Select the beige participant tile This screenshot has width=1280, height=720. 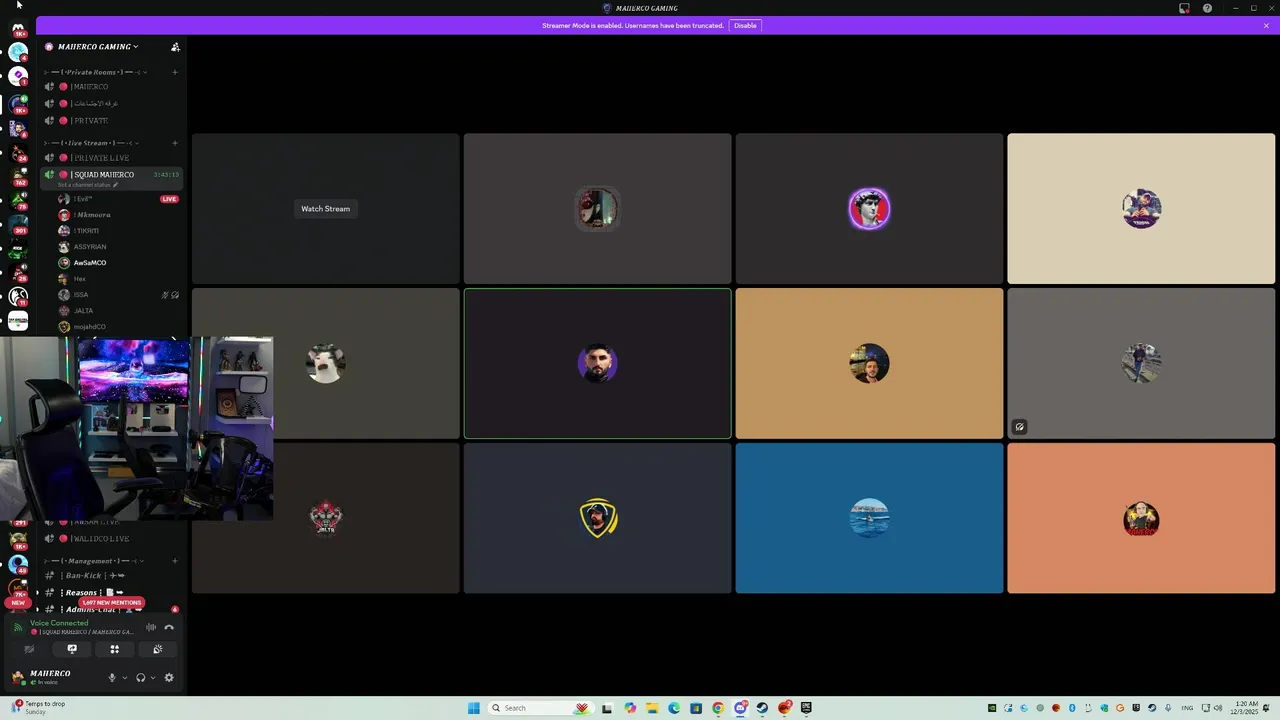(x=1141, y=209)
